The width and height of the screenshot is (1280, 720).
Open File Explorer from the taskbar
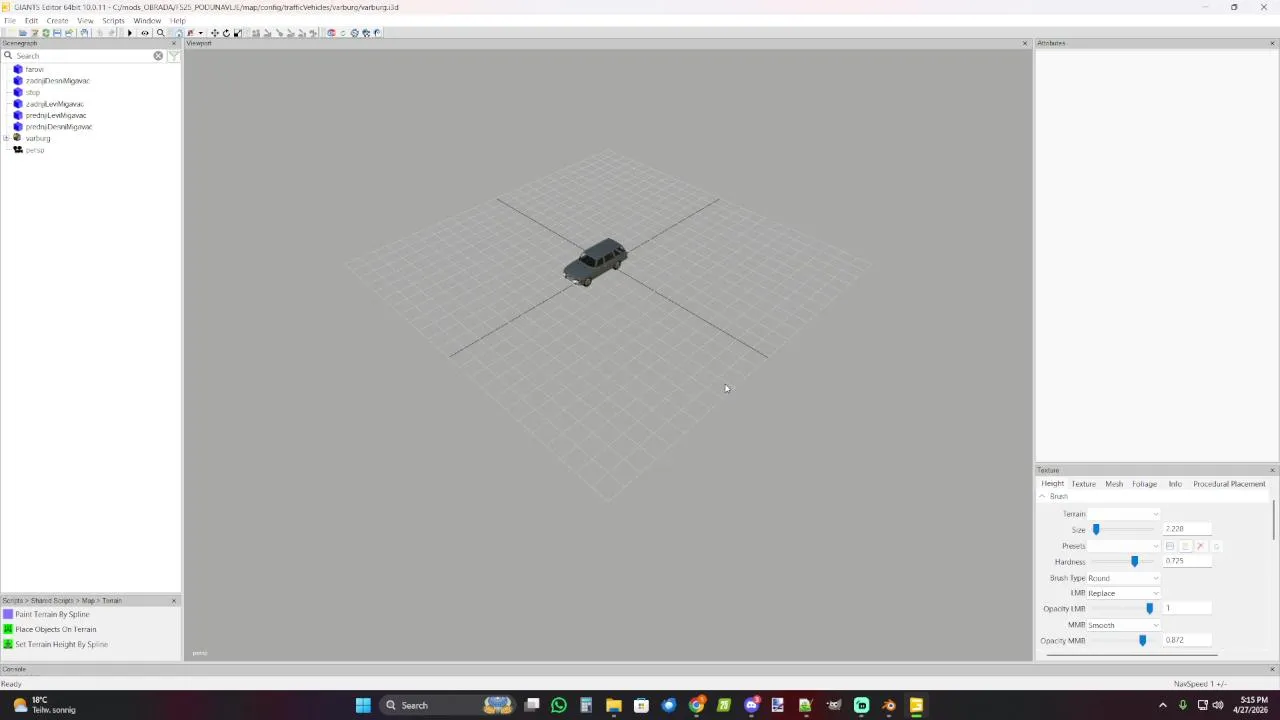point(614,705)
